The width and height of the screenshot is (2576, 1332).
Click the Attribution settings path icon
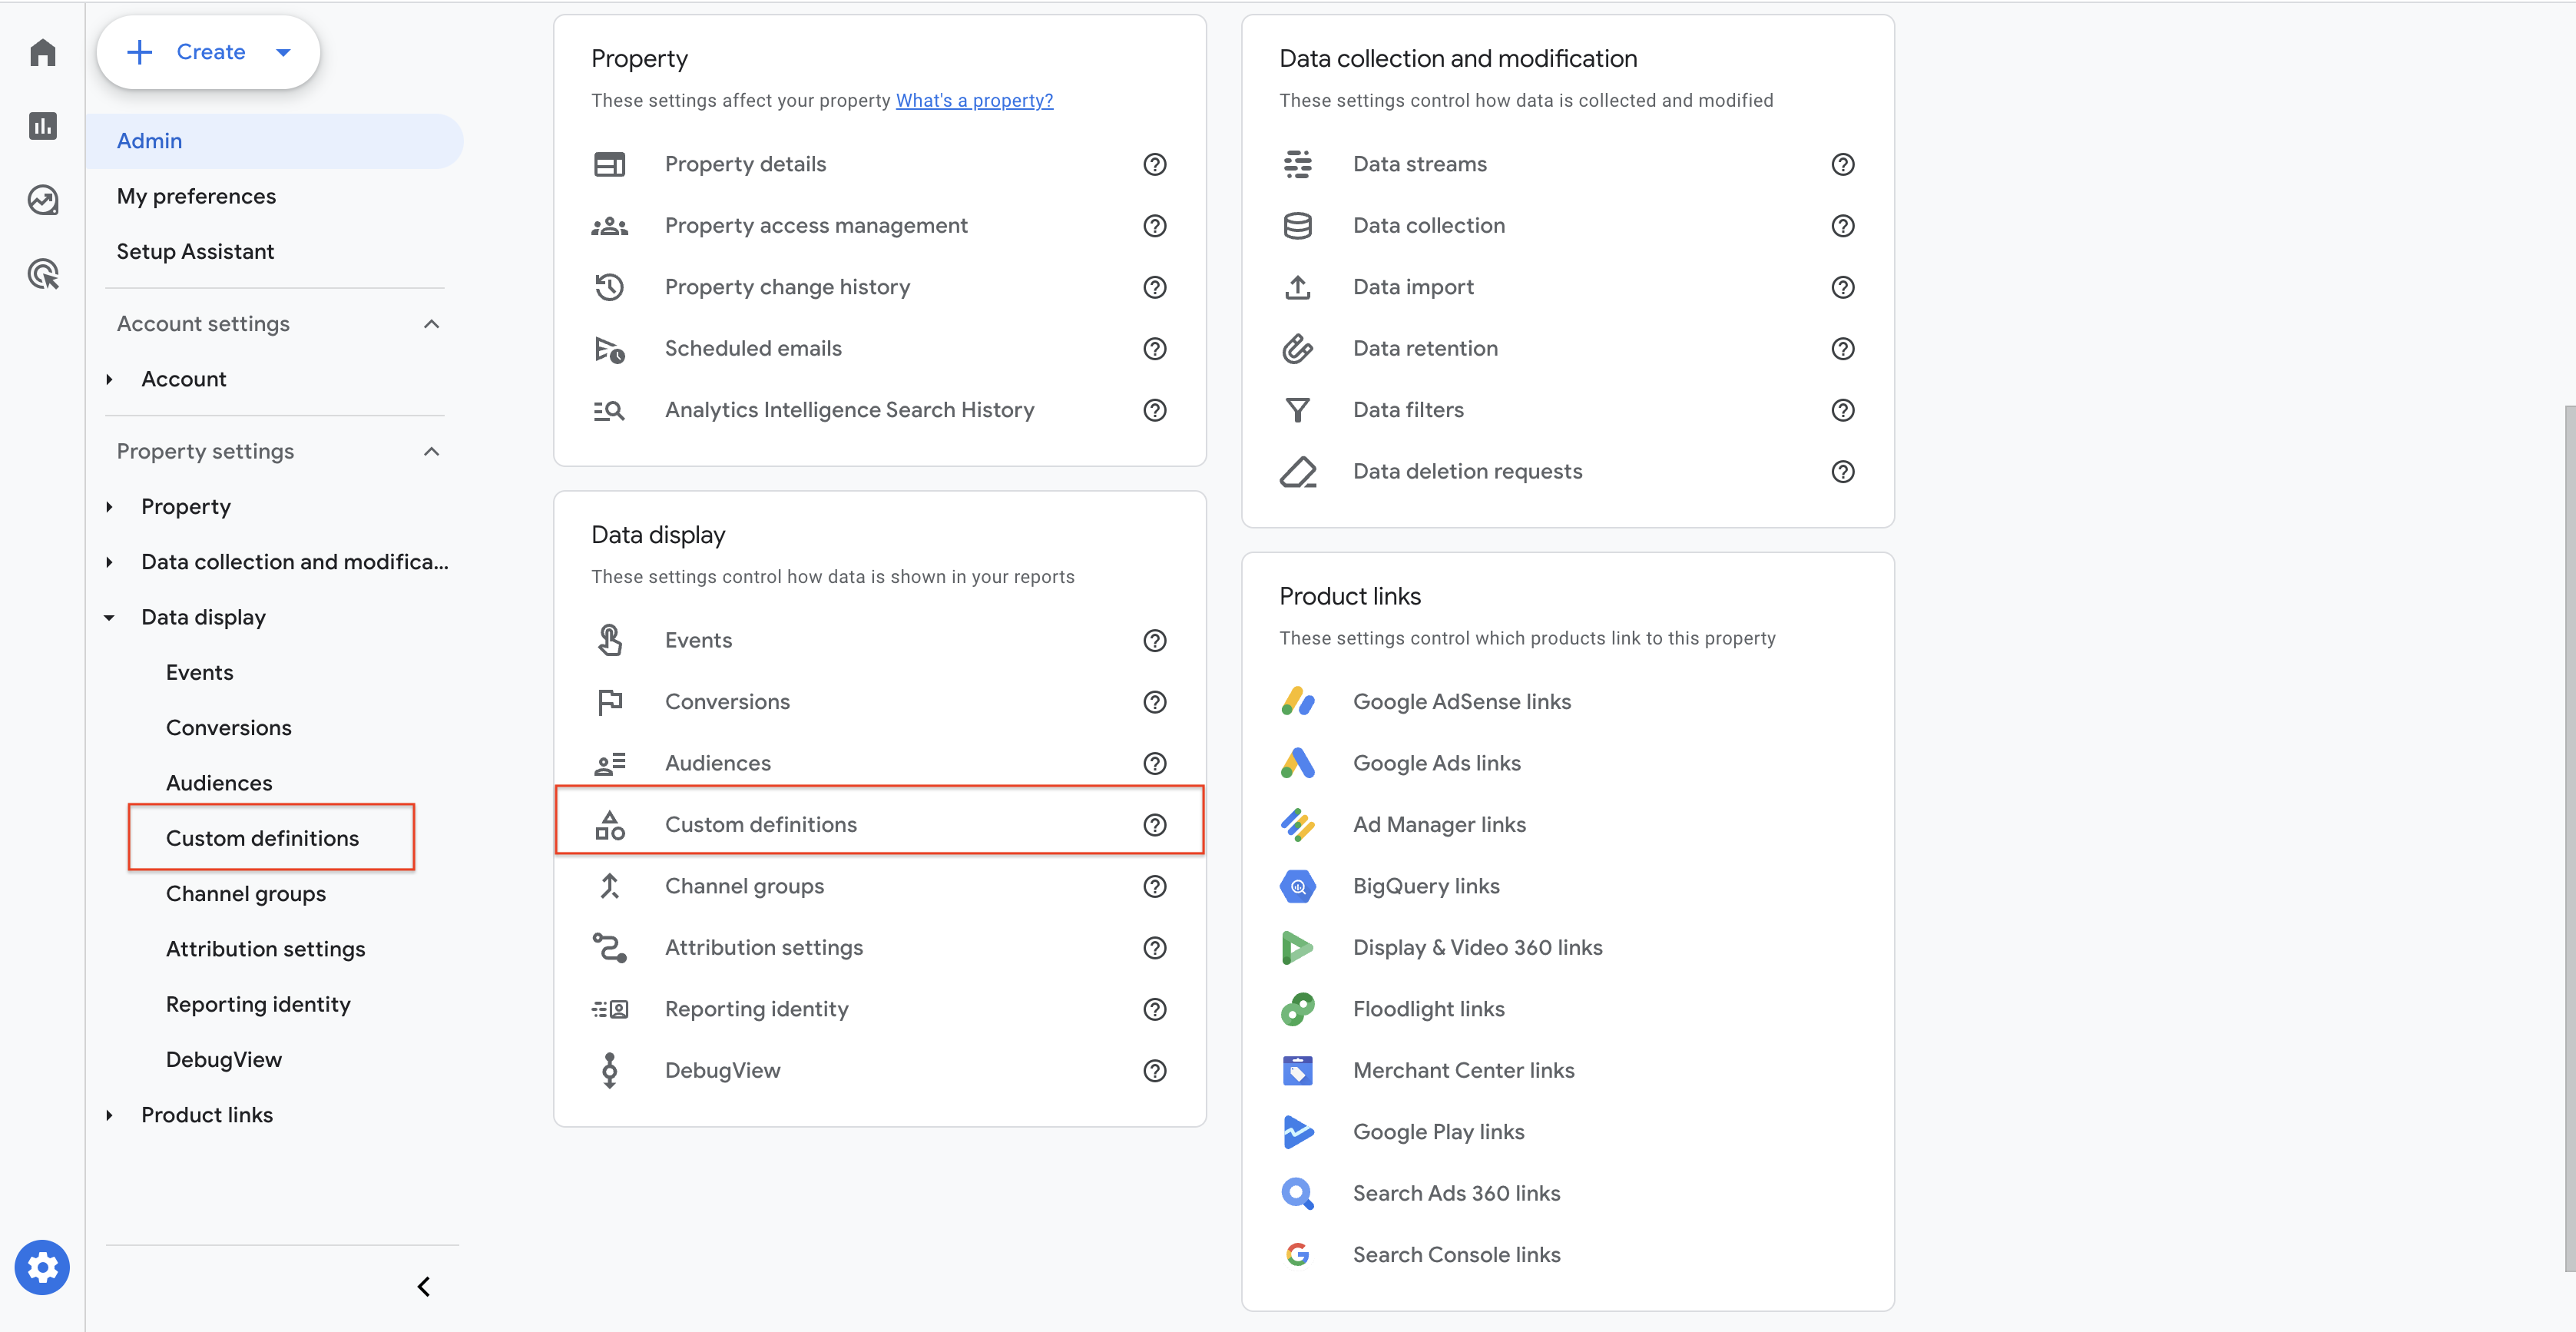pos(609,948)
